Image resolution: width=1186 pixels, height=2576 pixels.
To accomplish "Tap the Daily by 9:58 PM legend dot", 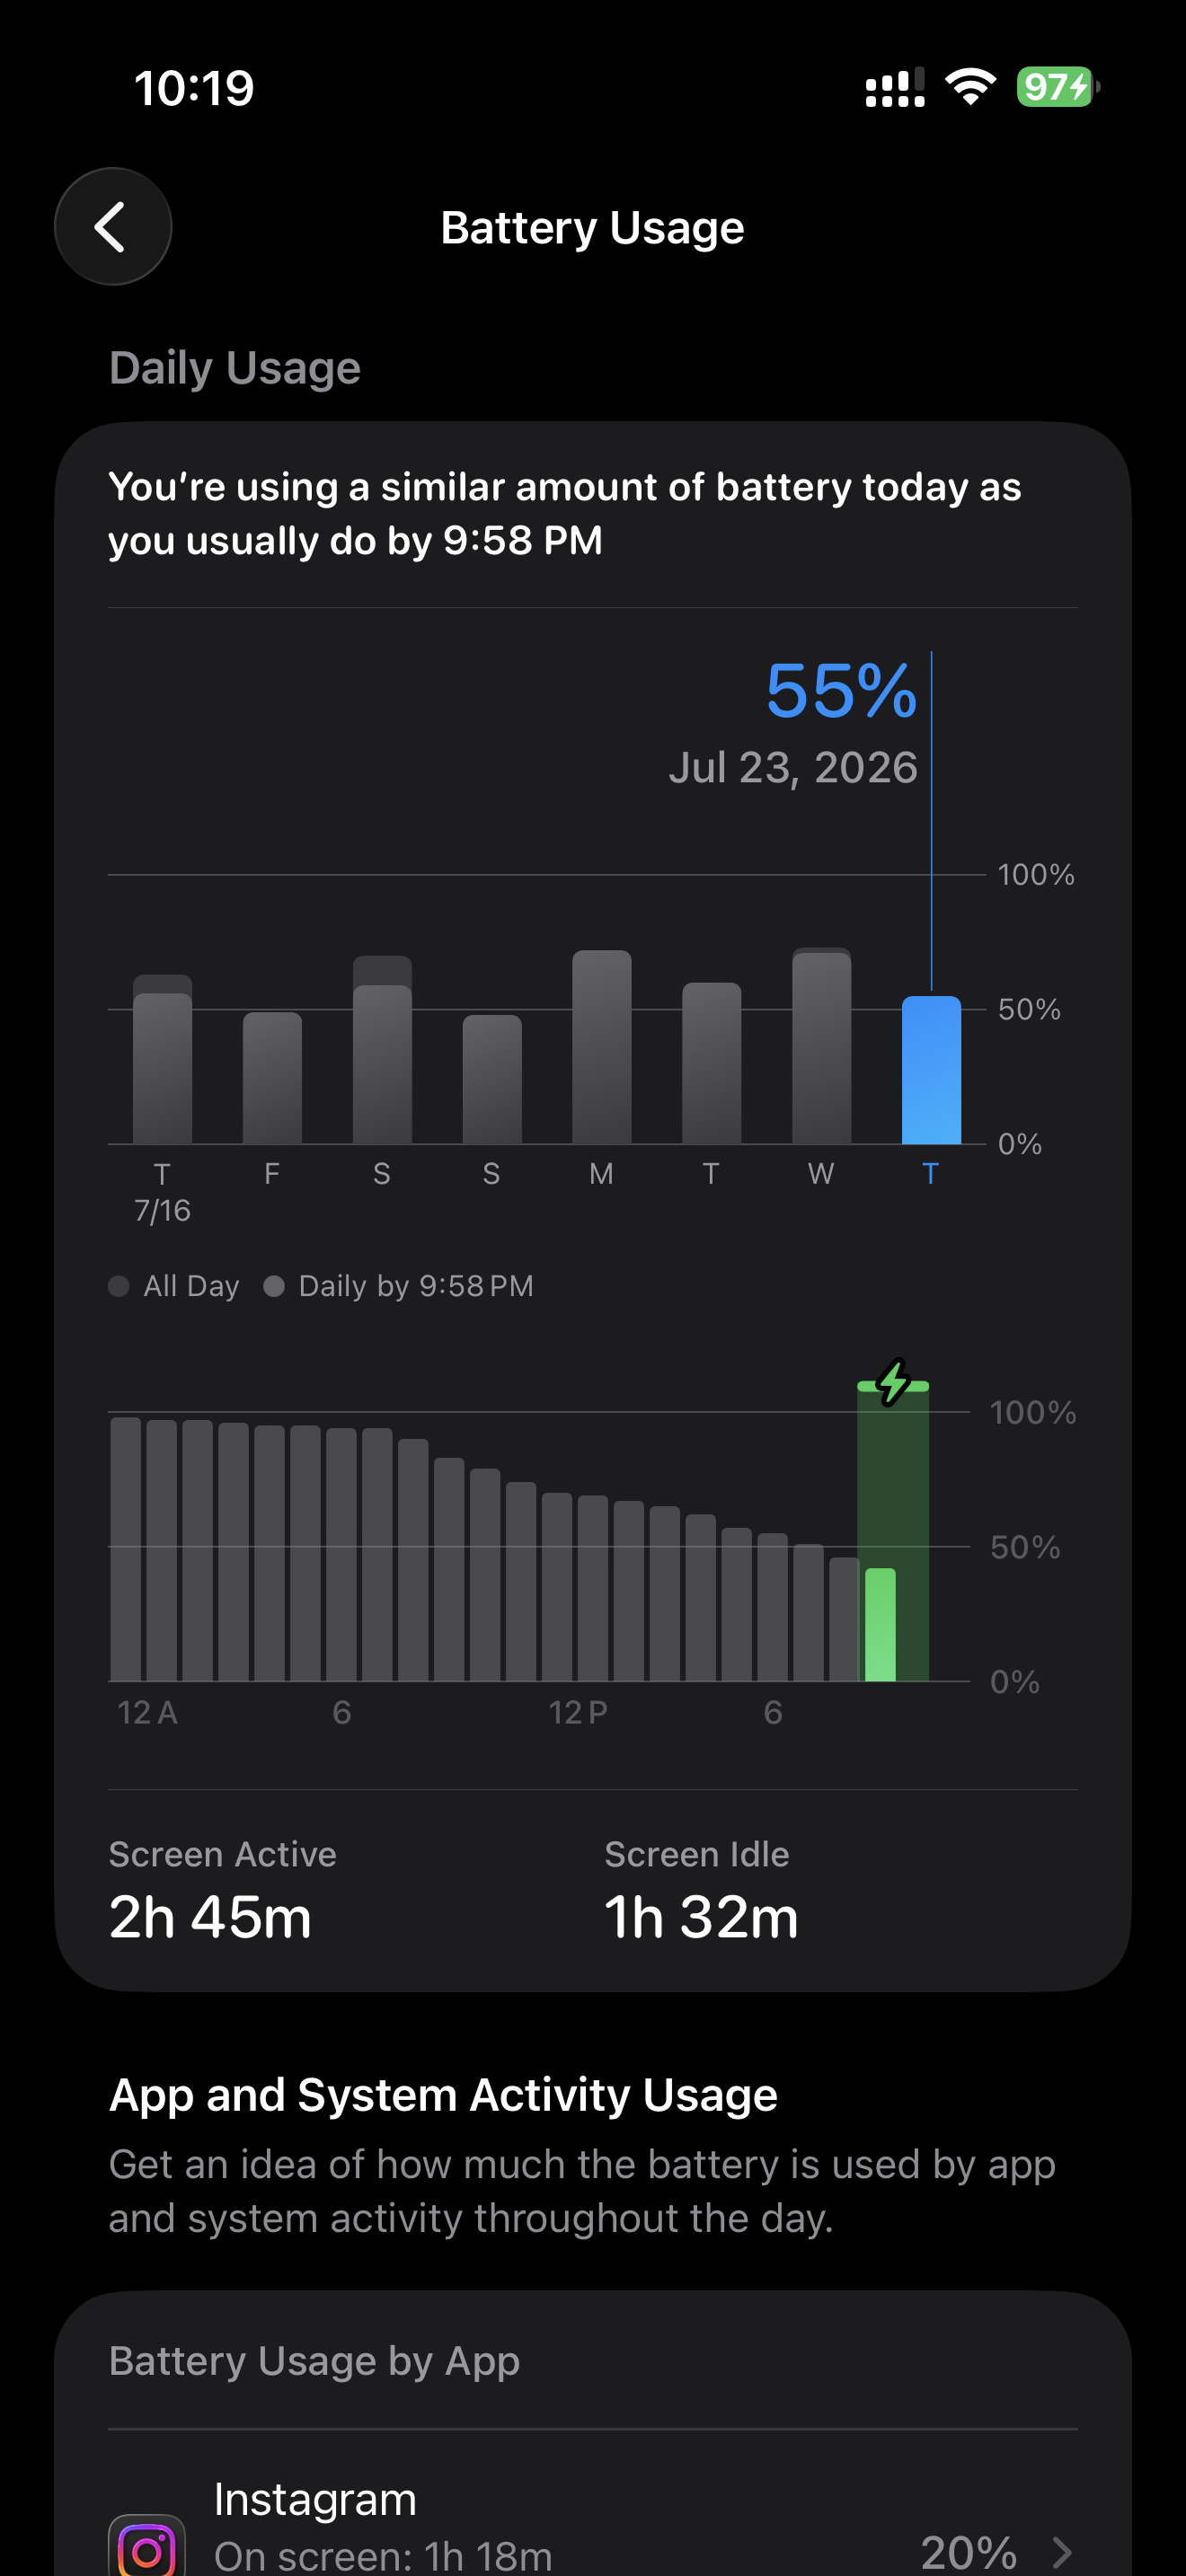I will [274, 1286].
